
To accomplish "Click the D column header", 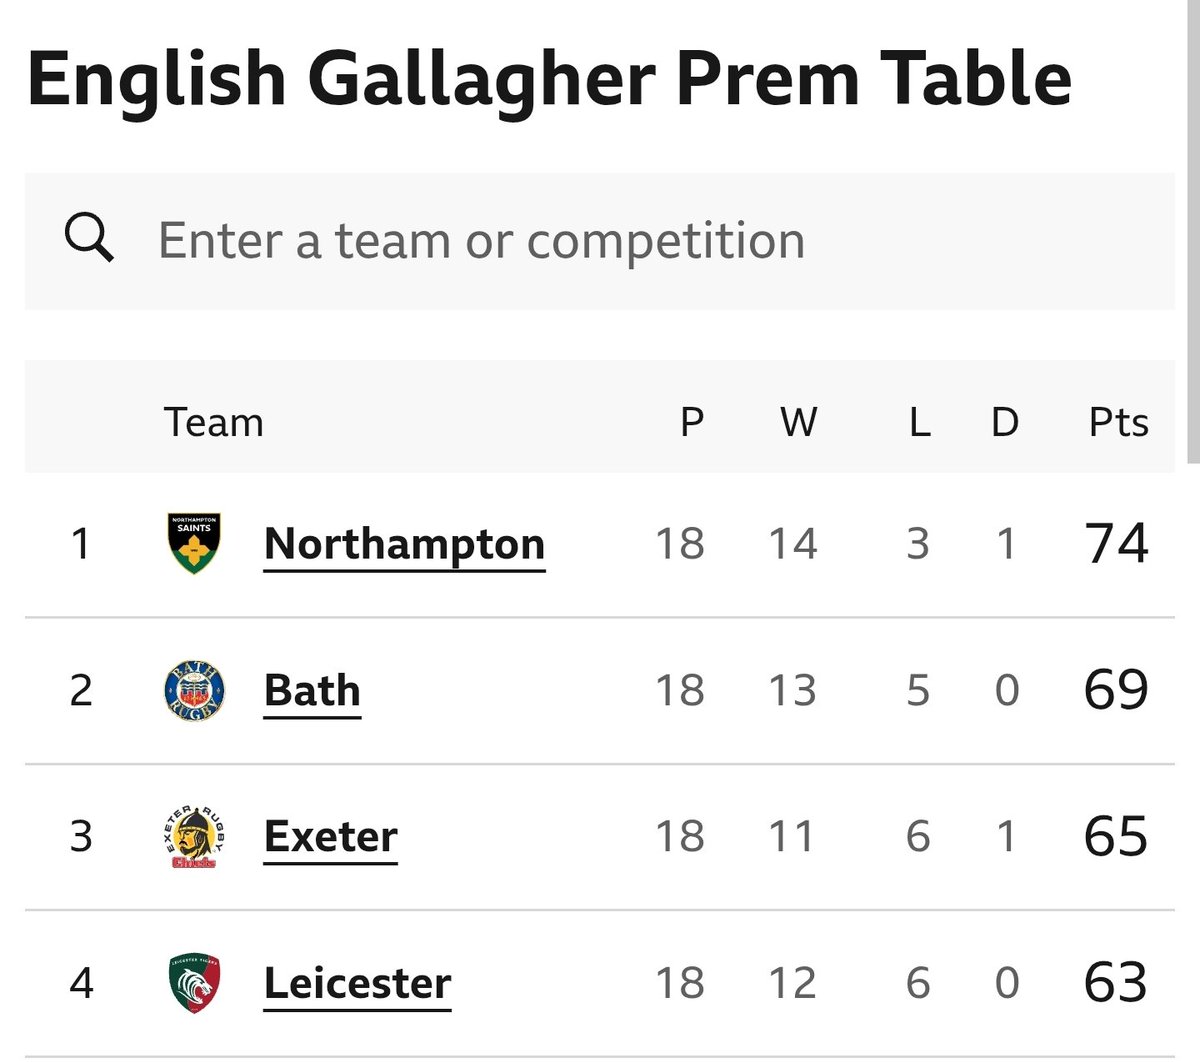I will click(x=1005, y=422).
